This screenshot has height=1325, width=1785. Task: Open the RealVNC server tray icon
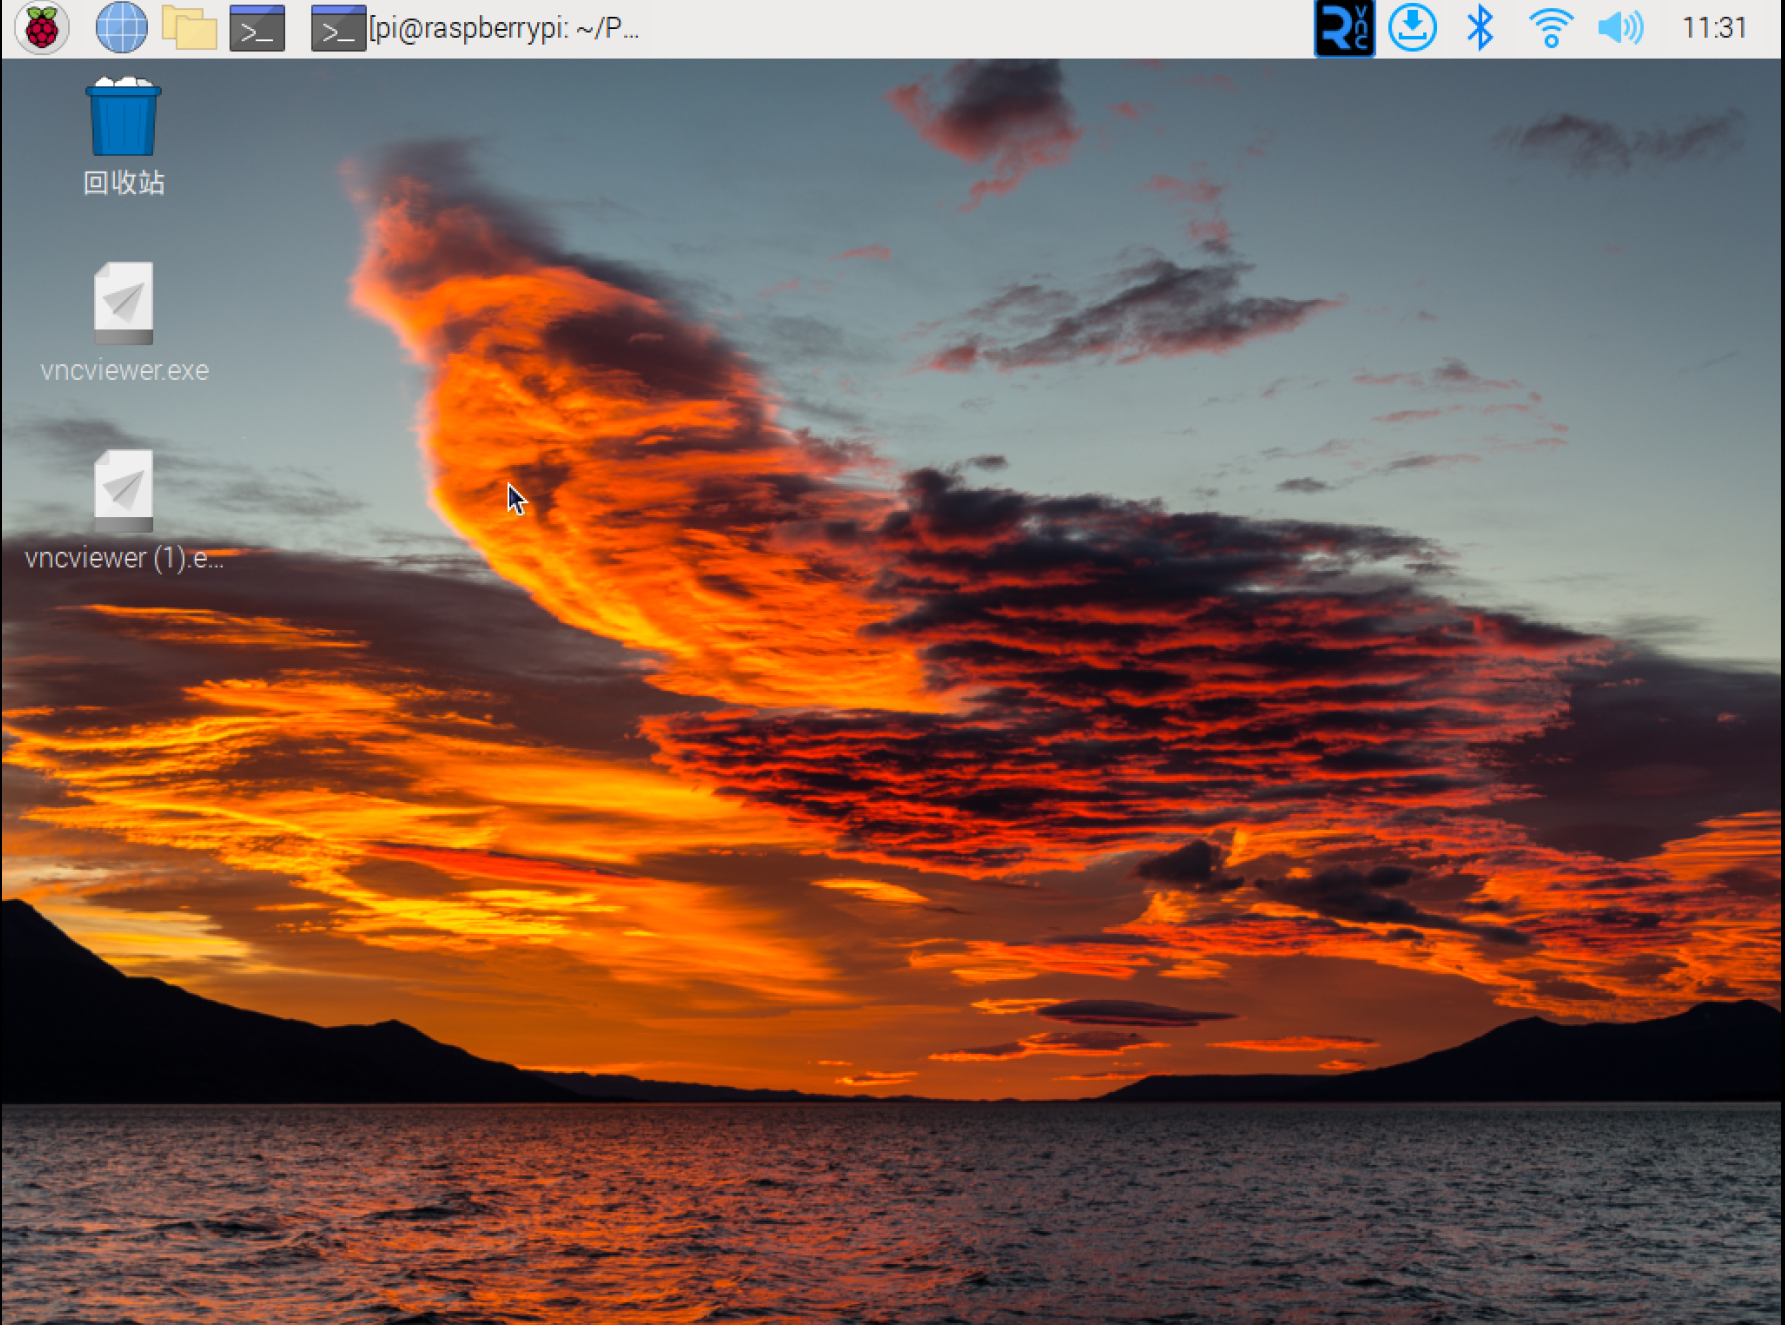1343,27
